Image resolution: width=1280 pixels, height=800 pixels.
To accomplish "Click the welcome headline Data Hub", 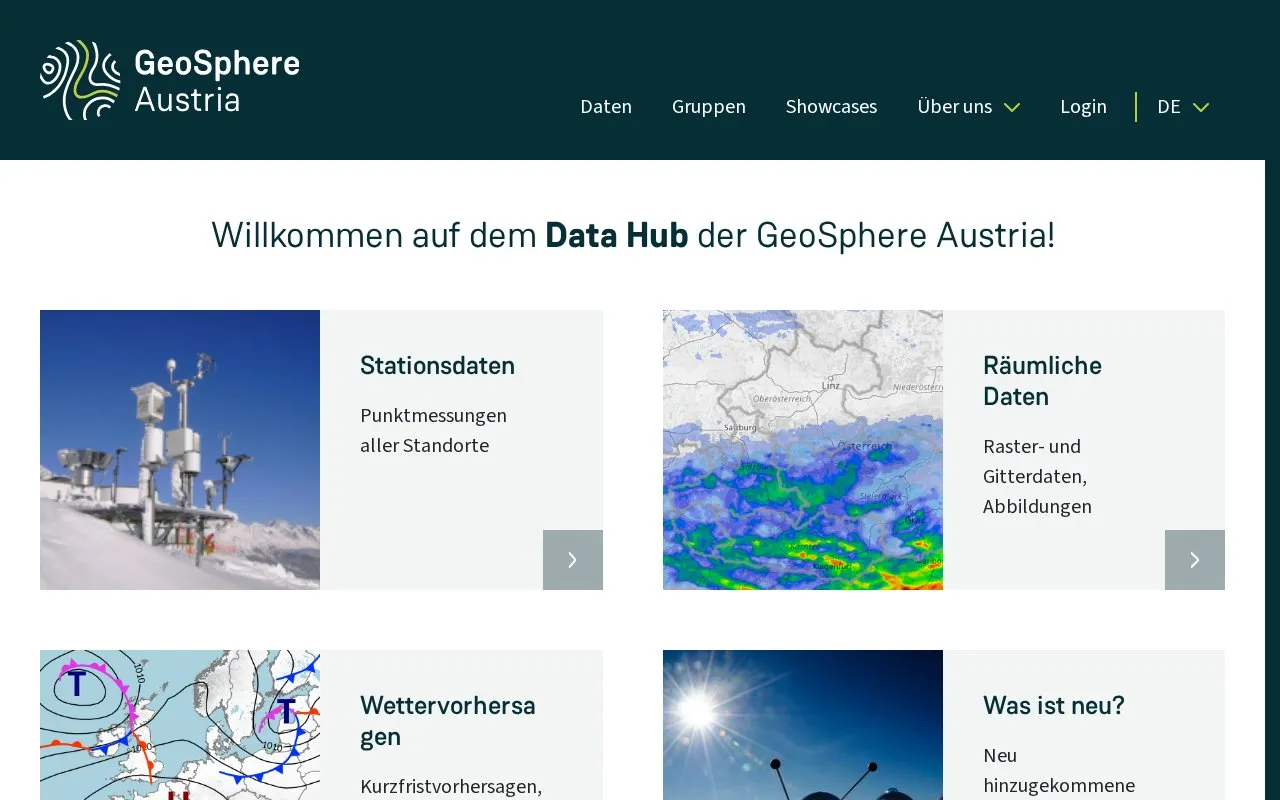I will pos(617,235).
